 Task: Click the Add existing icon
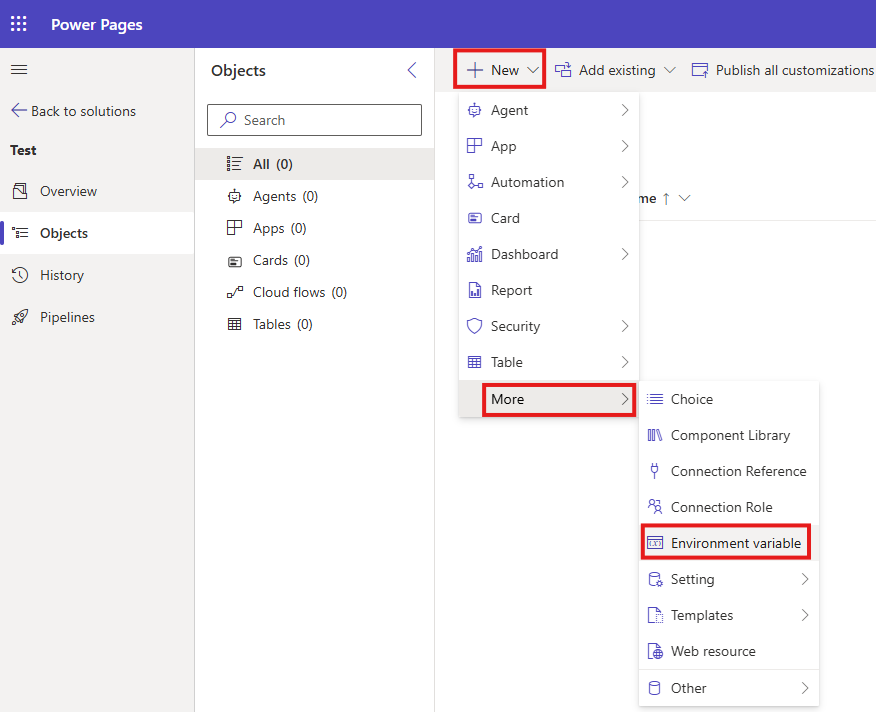click(x=563, y=70)
